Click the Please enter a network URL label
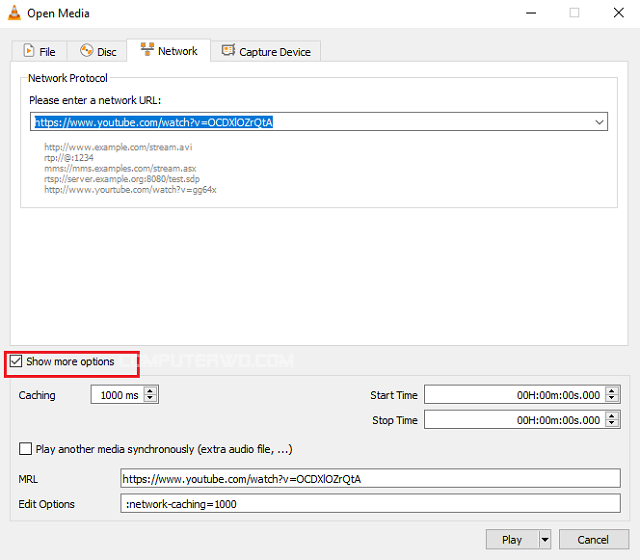Image resolution: width=640 pixels, height=560 pixels. point(95,100)
